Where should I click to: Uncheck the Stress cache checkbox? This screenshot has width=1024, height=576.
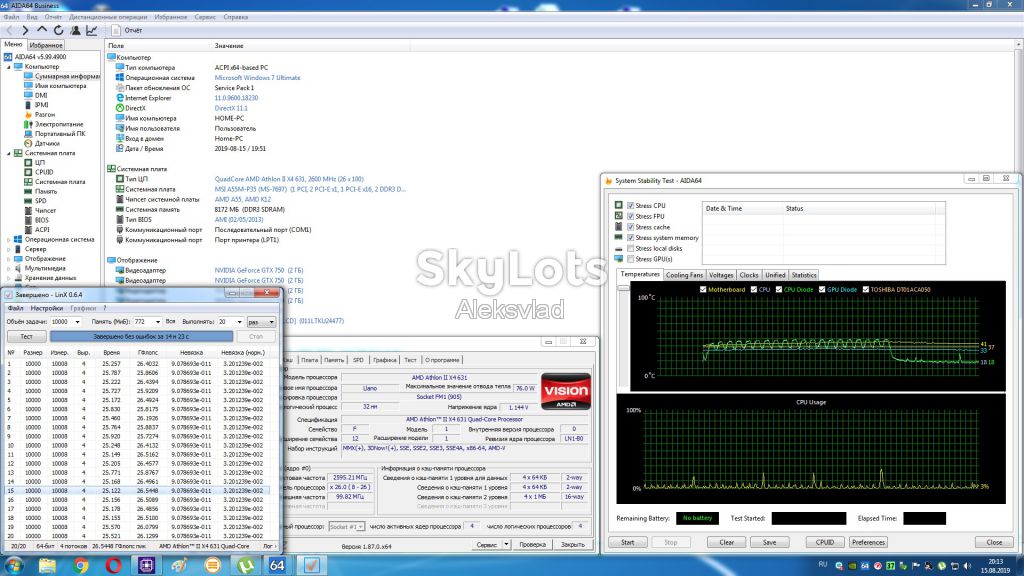coord(630,227)
